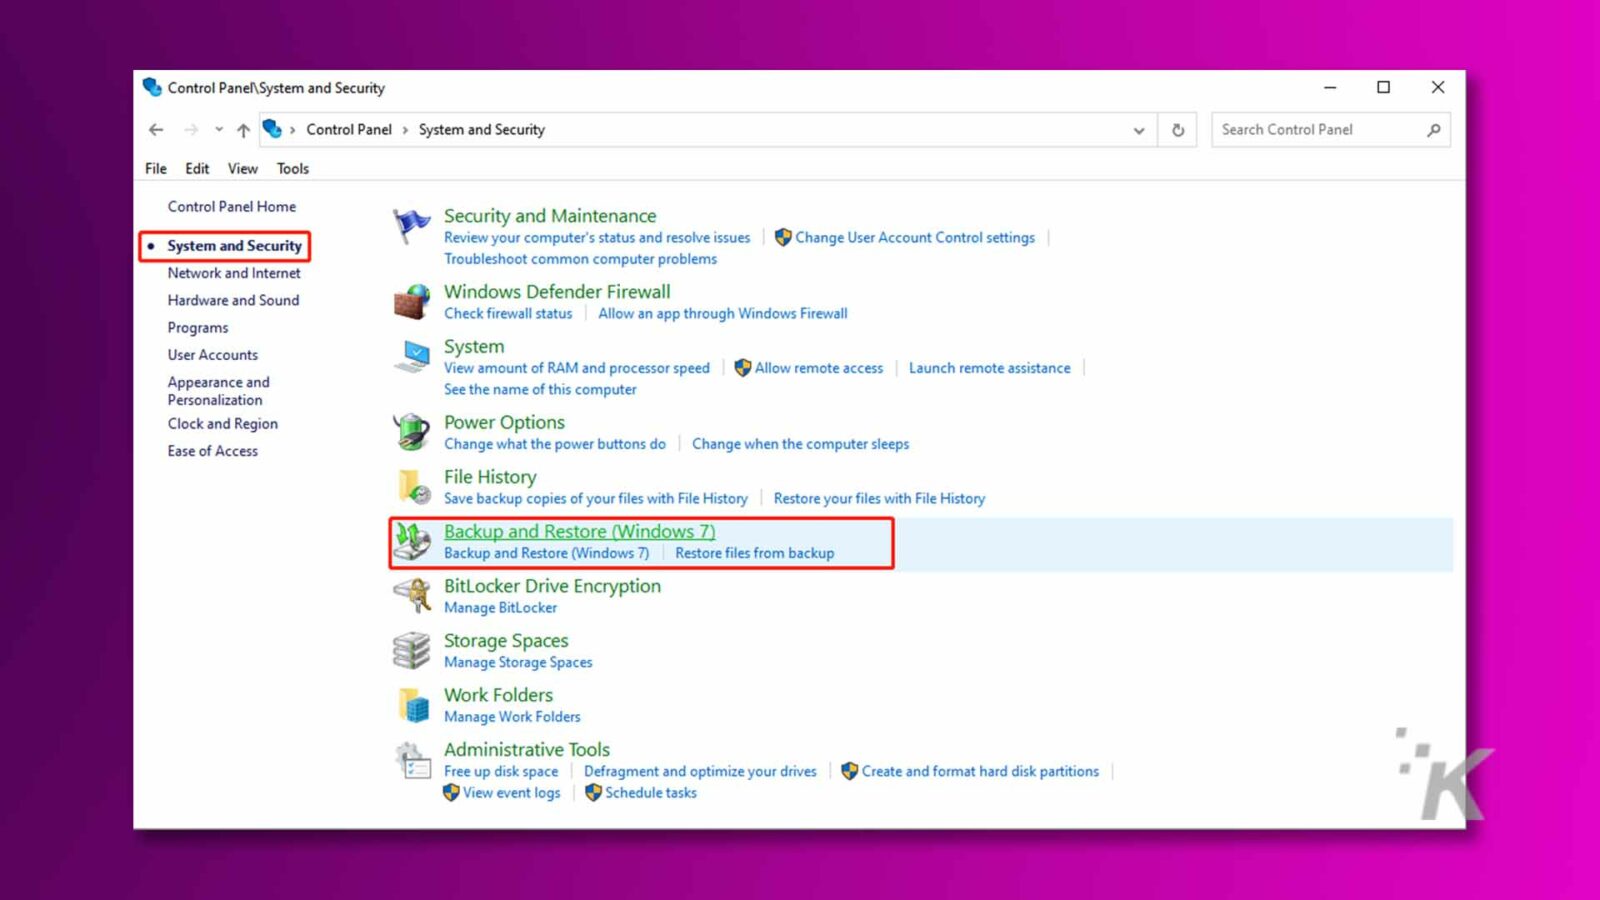
Task: Expand the chevron after Control Panel breadcrumb
Action: tap(405, 130)
